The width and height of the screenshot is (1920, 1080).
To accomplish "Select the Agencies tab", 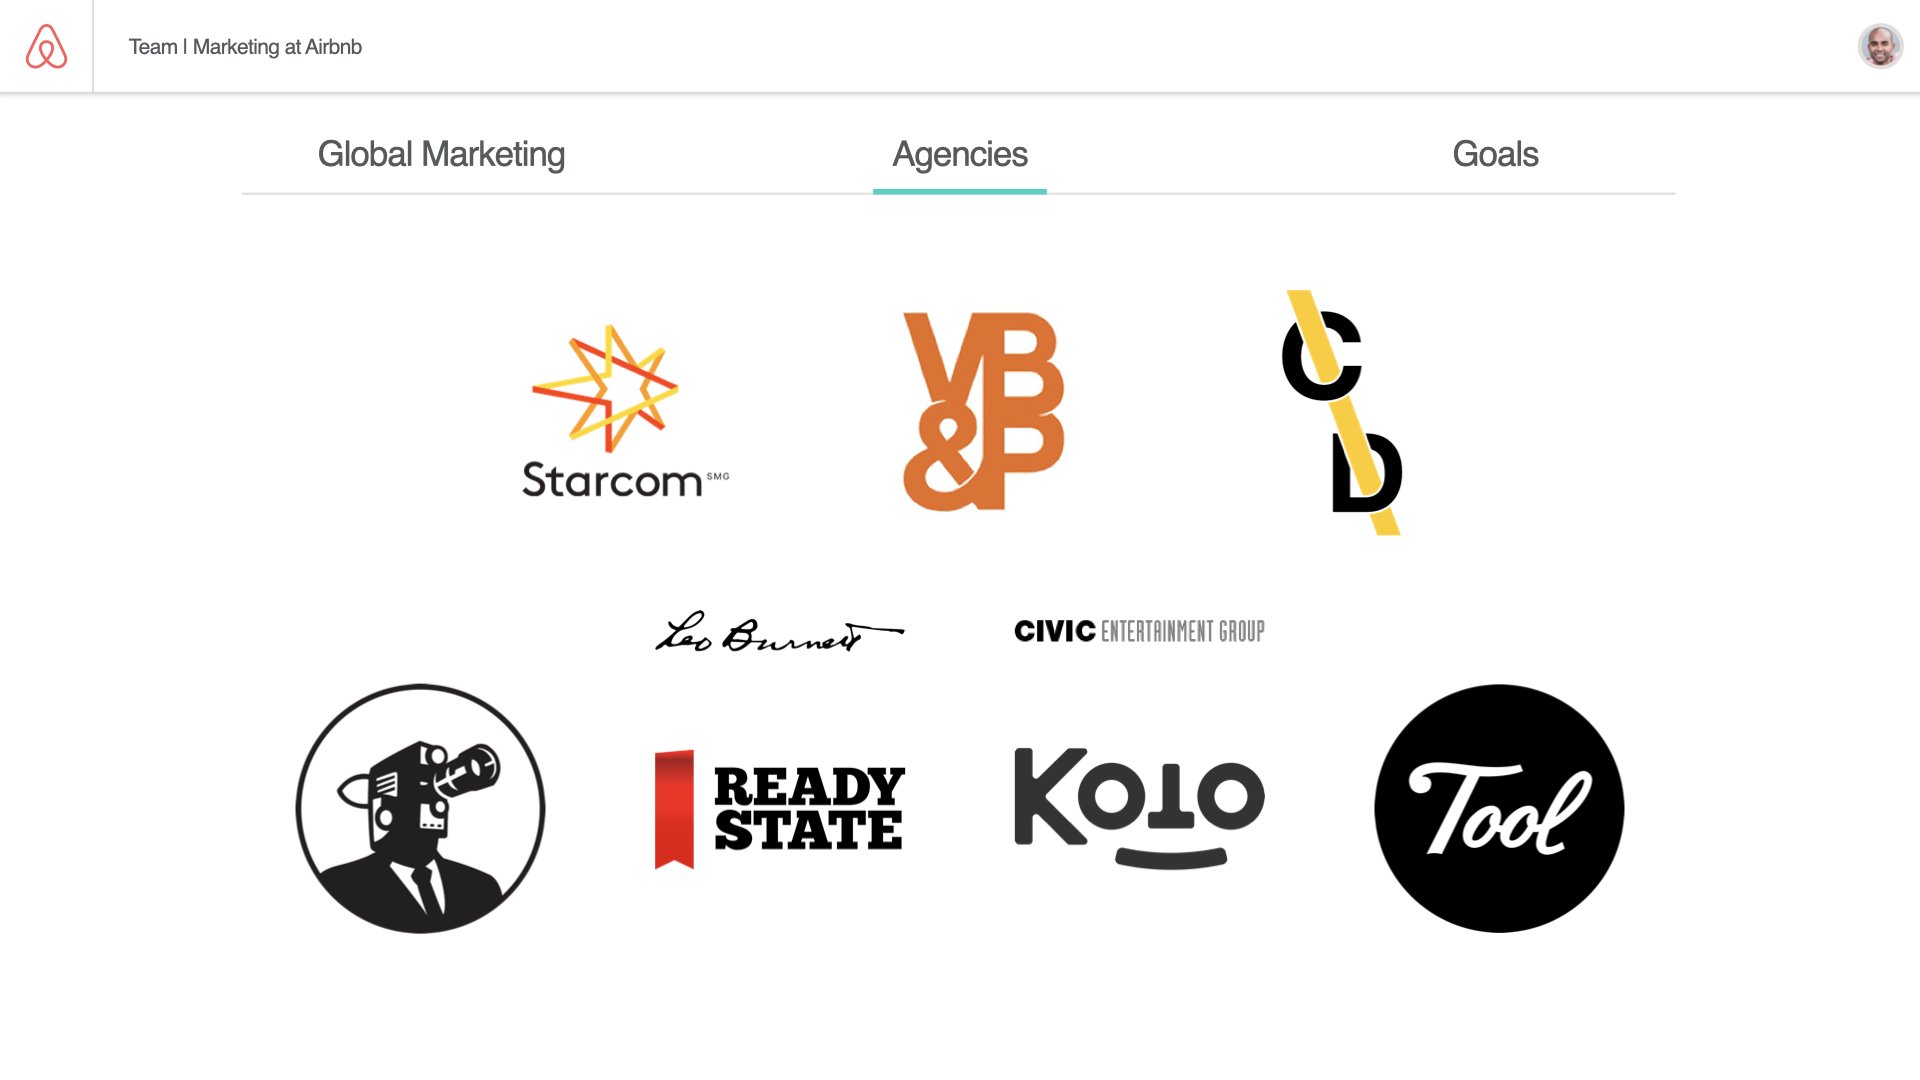I will pyautogui.click(x=960, y=154).
